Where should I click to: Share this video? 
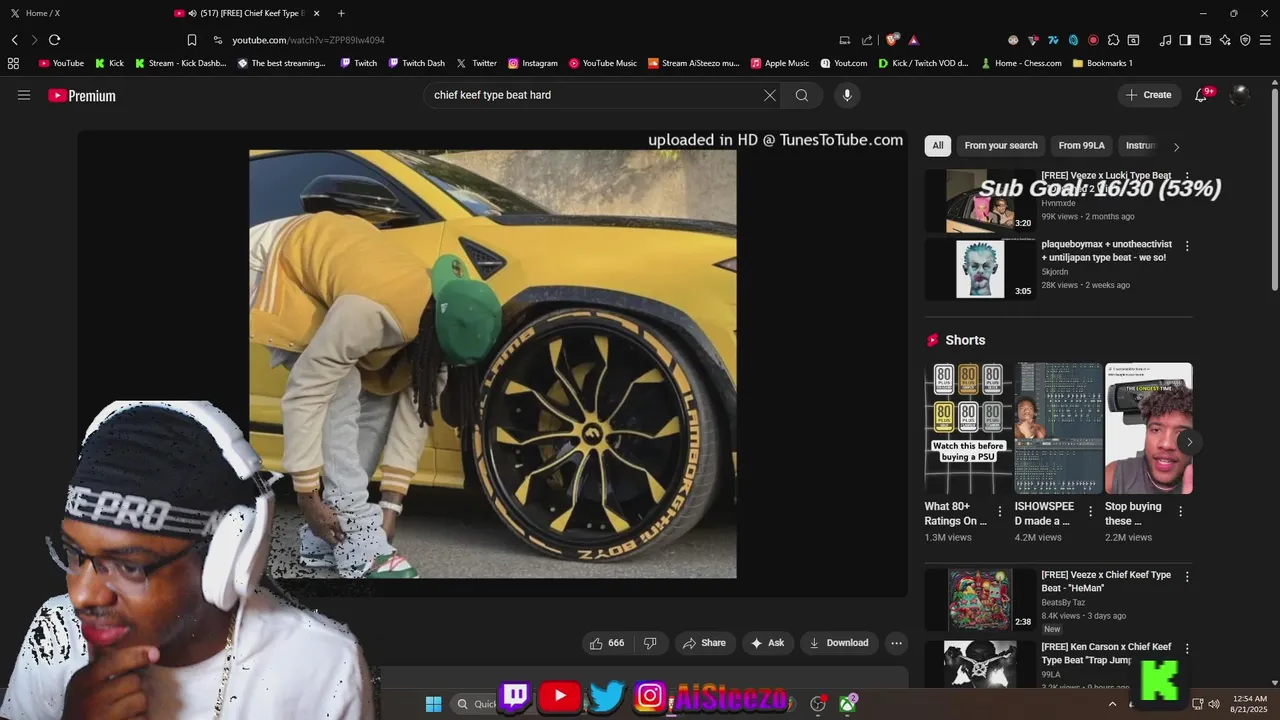click(704, 643)
